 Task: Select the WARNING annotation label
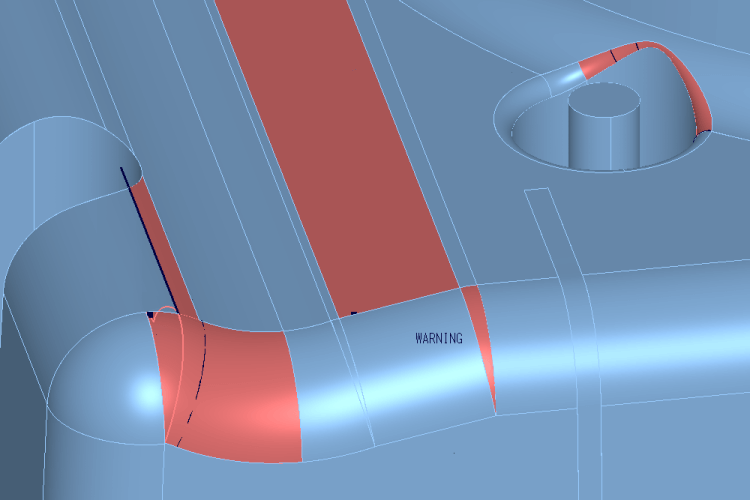click(439, 338)
